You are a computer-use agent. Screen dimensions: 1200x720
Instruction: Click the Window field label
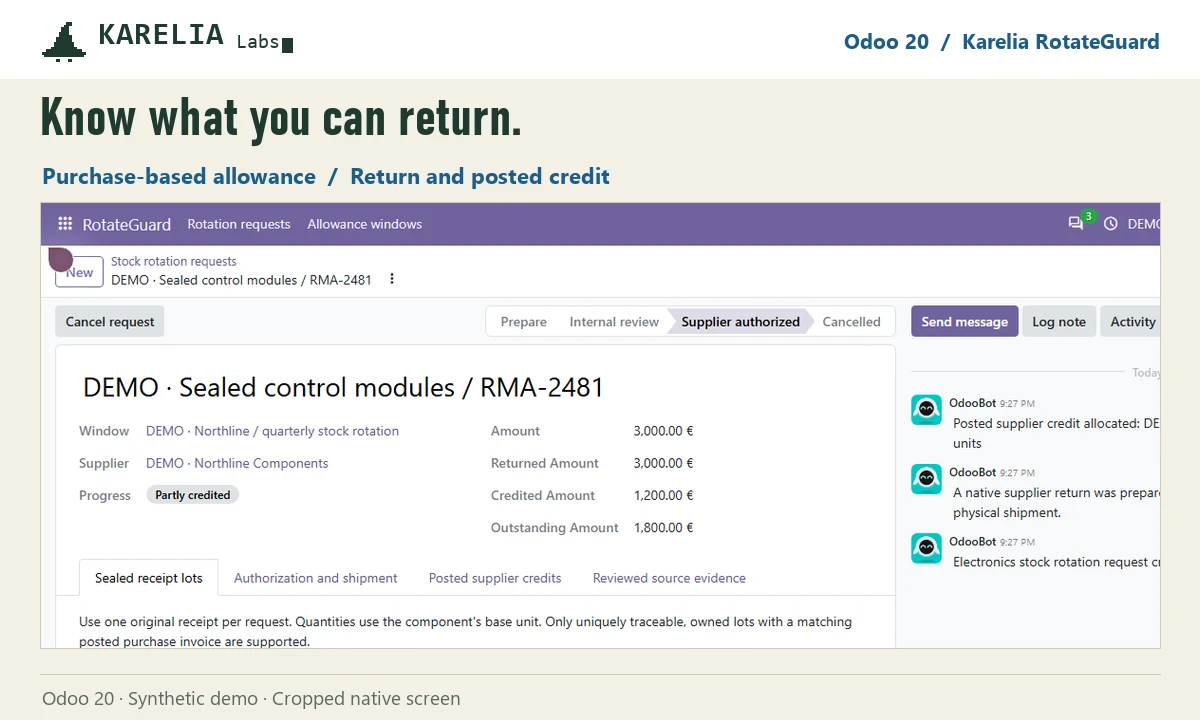point(104,431)
